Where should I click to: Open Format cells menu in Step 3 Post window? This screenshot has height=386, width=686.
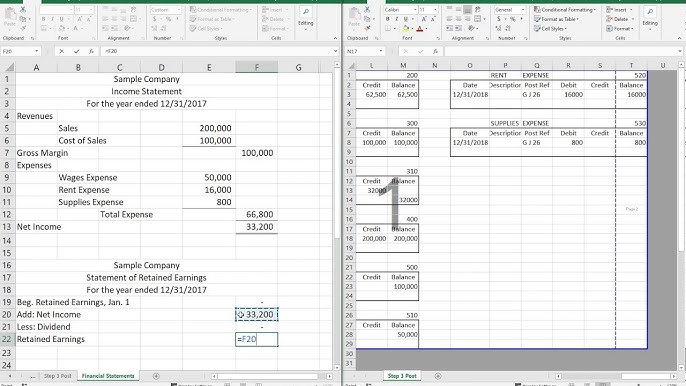(x=620, y=29)
